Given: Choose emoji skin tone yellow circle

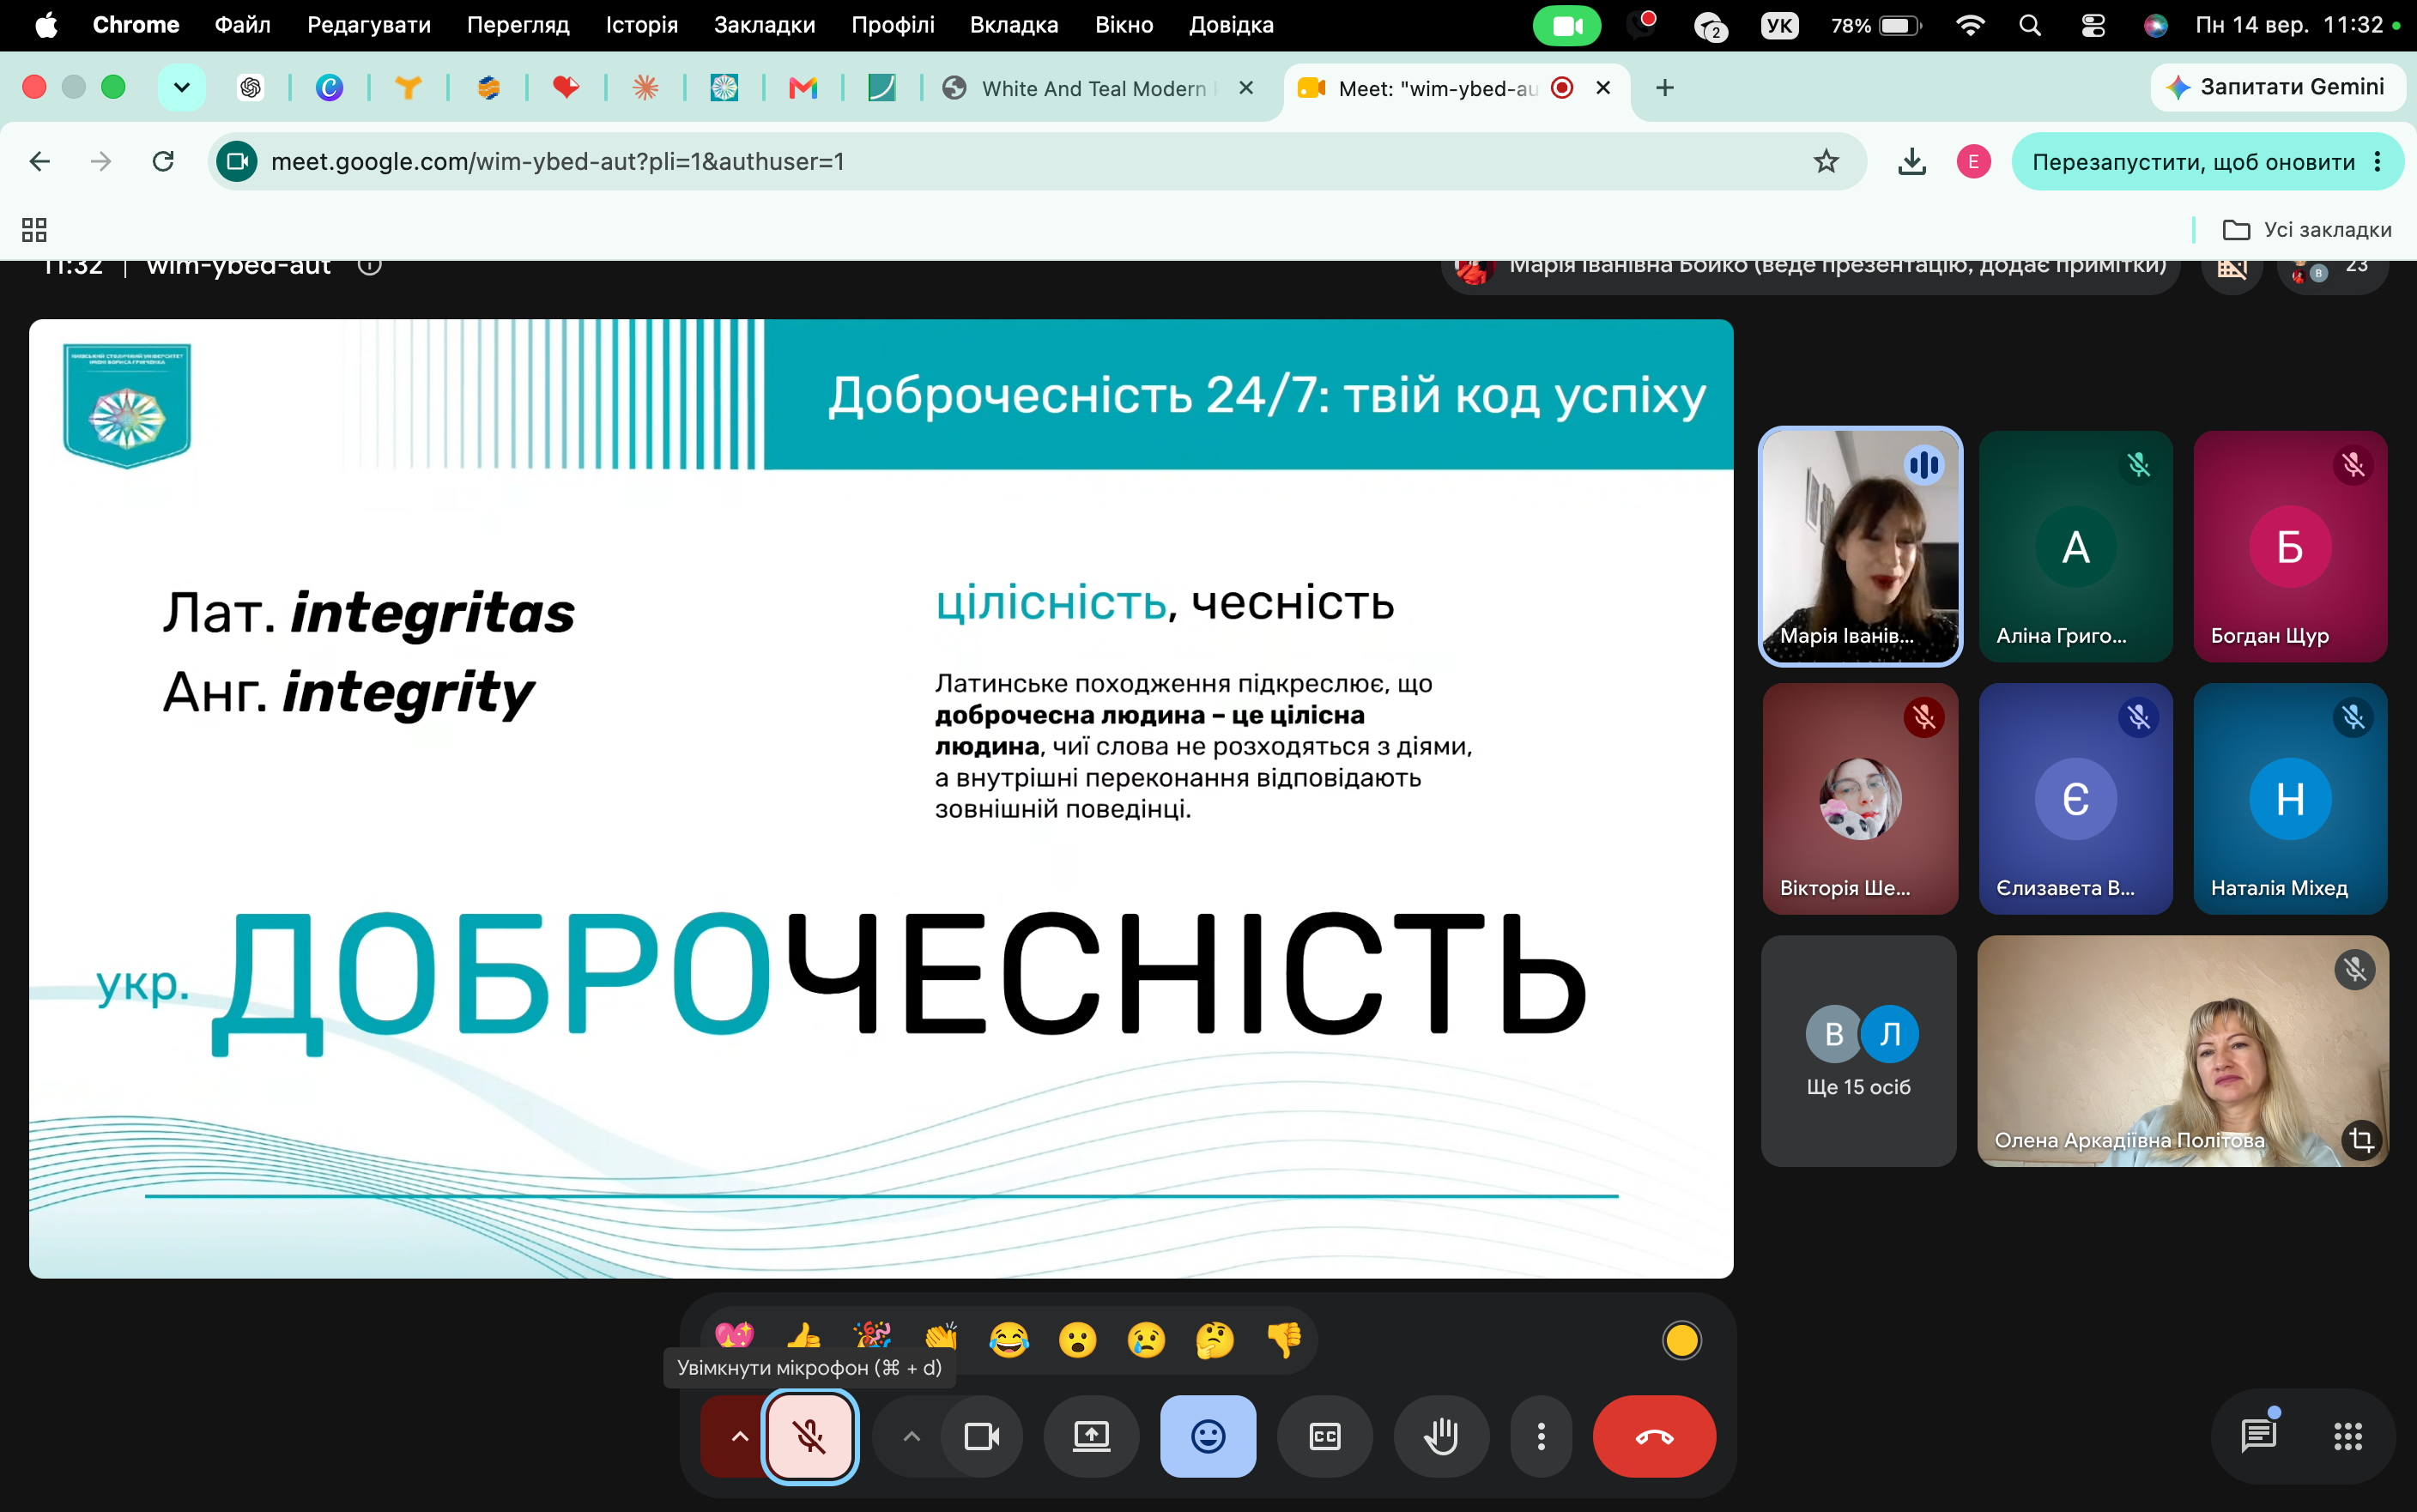Looking at the screenshot, I should click(1681, 1340).
